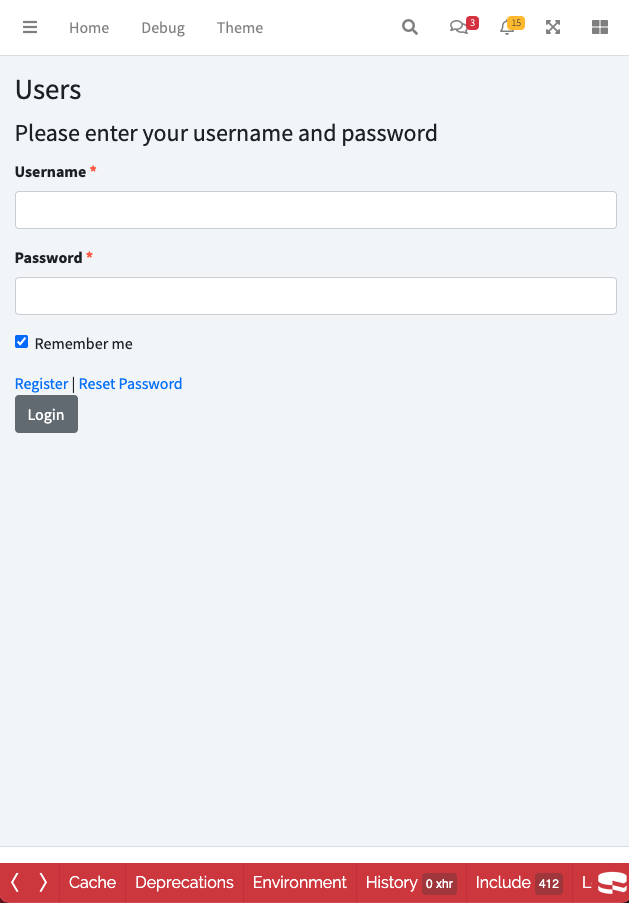629x903 pixels.
Task: Open the Theme menu item
Action: tap(240, 28)
